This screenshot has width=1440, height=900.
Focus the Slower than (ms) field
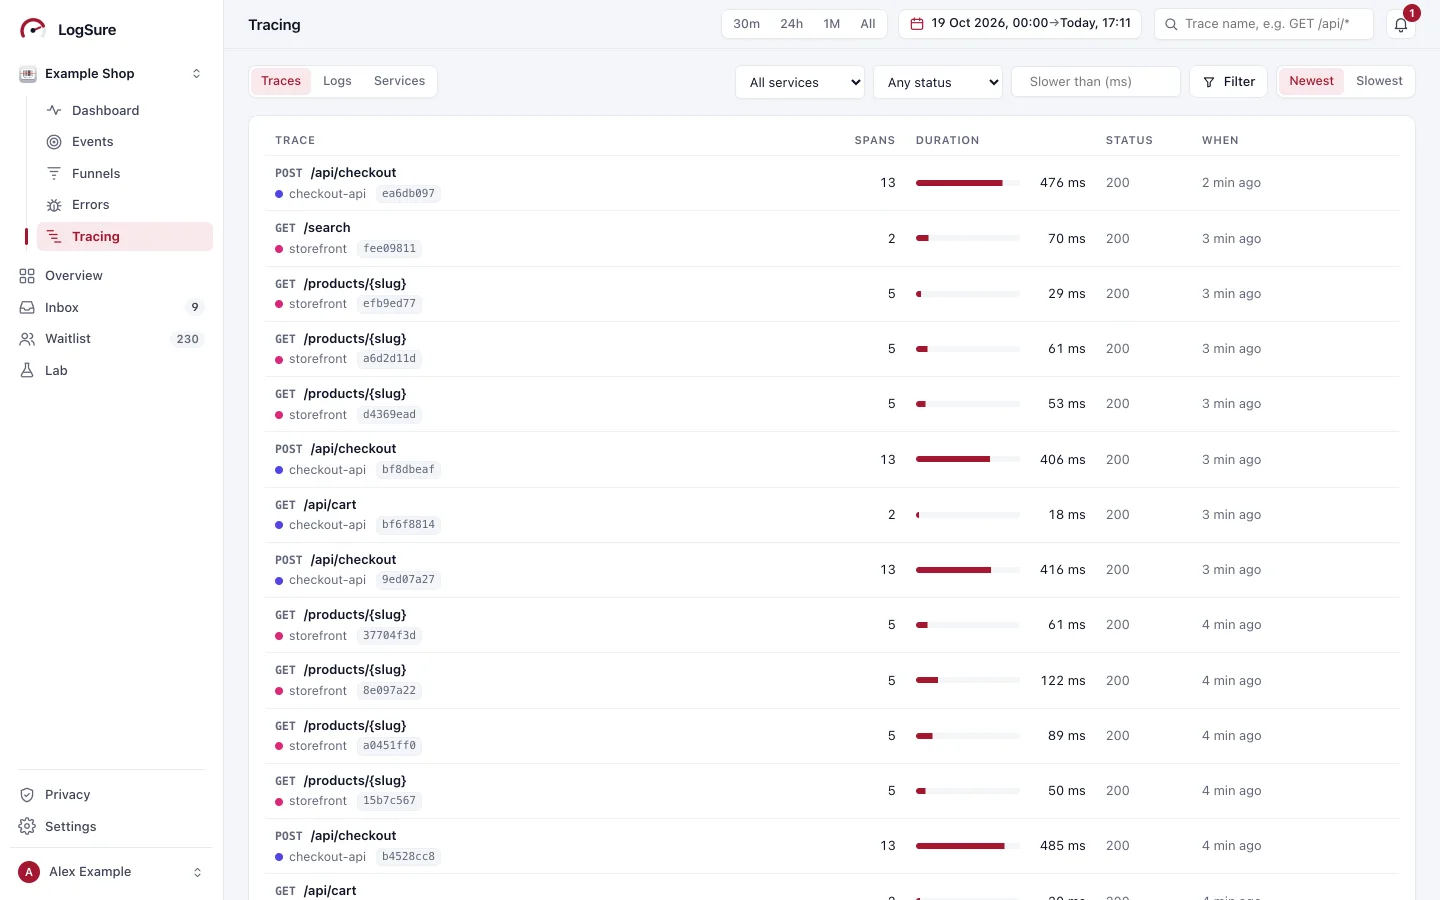point(1096,82)
